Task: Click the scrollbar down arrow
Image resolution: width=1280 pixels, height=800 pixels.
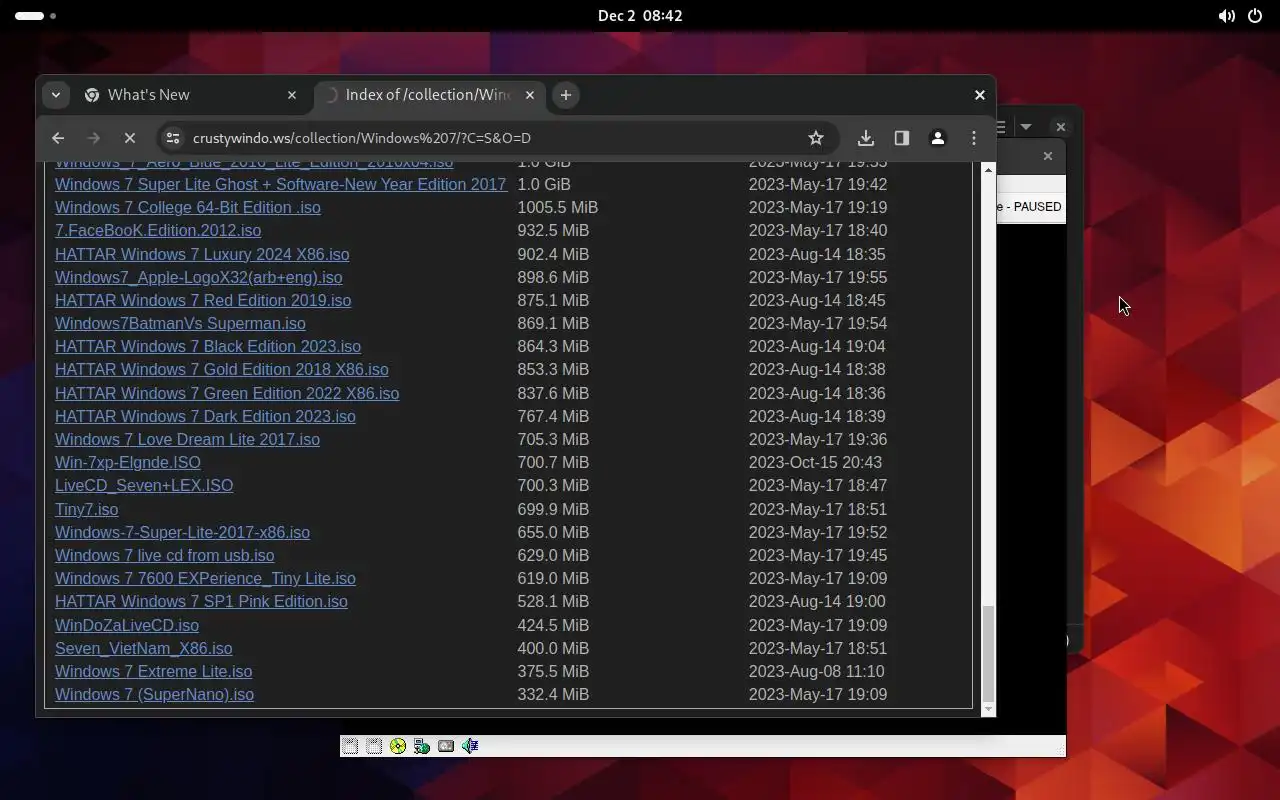Action: pyautogui.click(x=988, y=709)
